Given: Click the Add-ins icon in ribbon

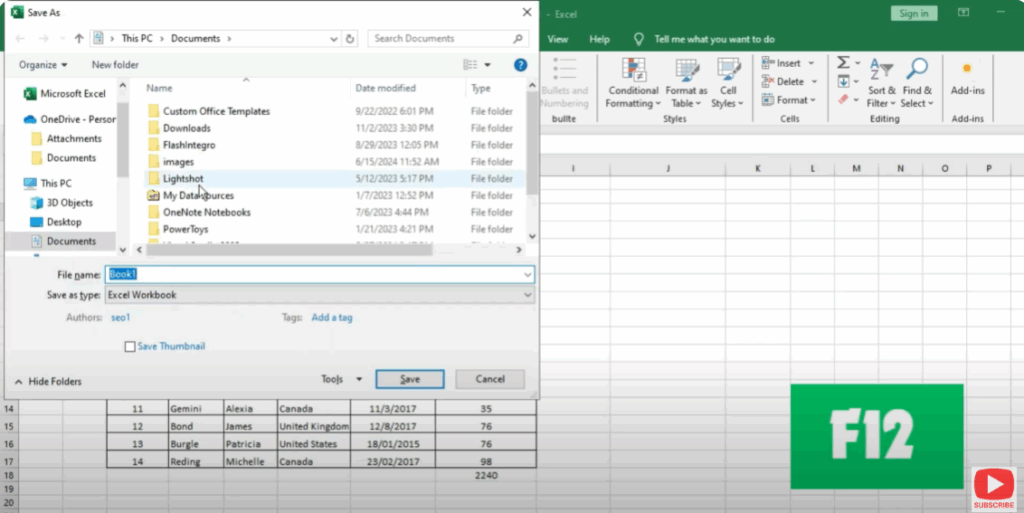Looking at the screenshot, I should coord(967,70).
